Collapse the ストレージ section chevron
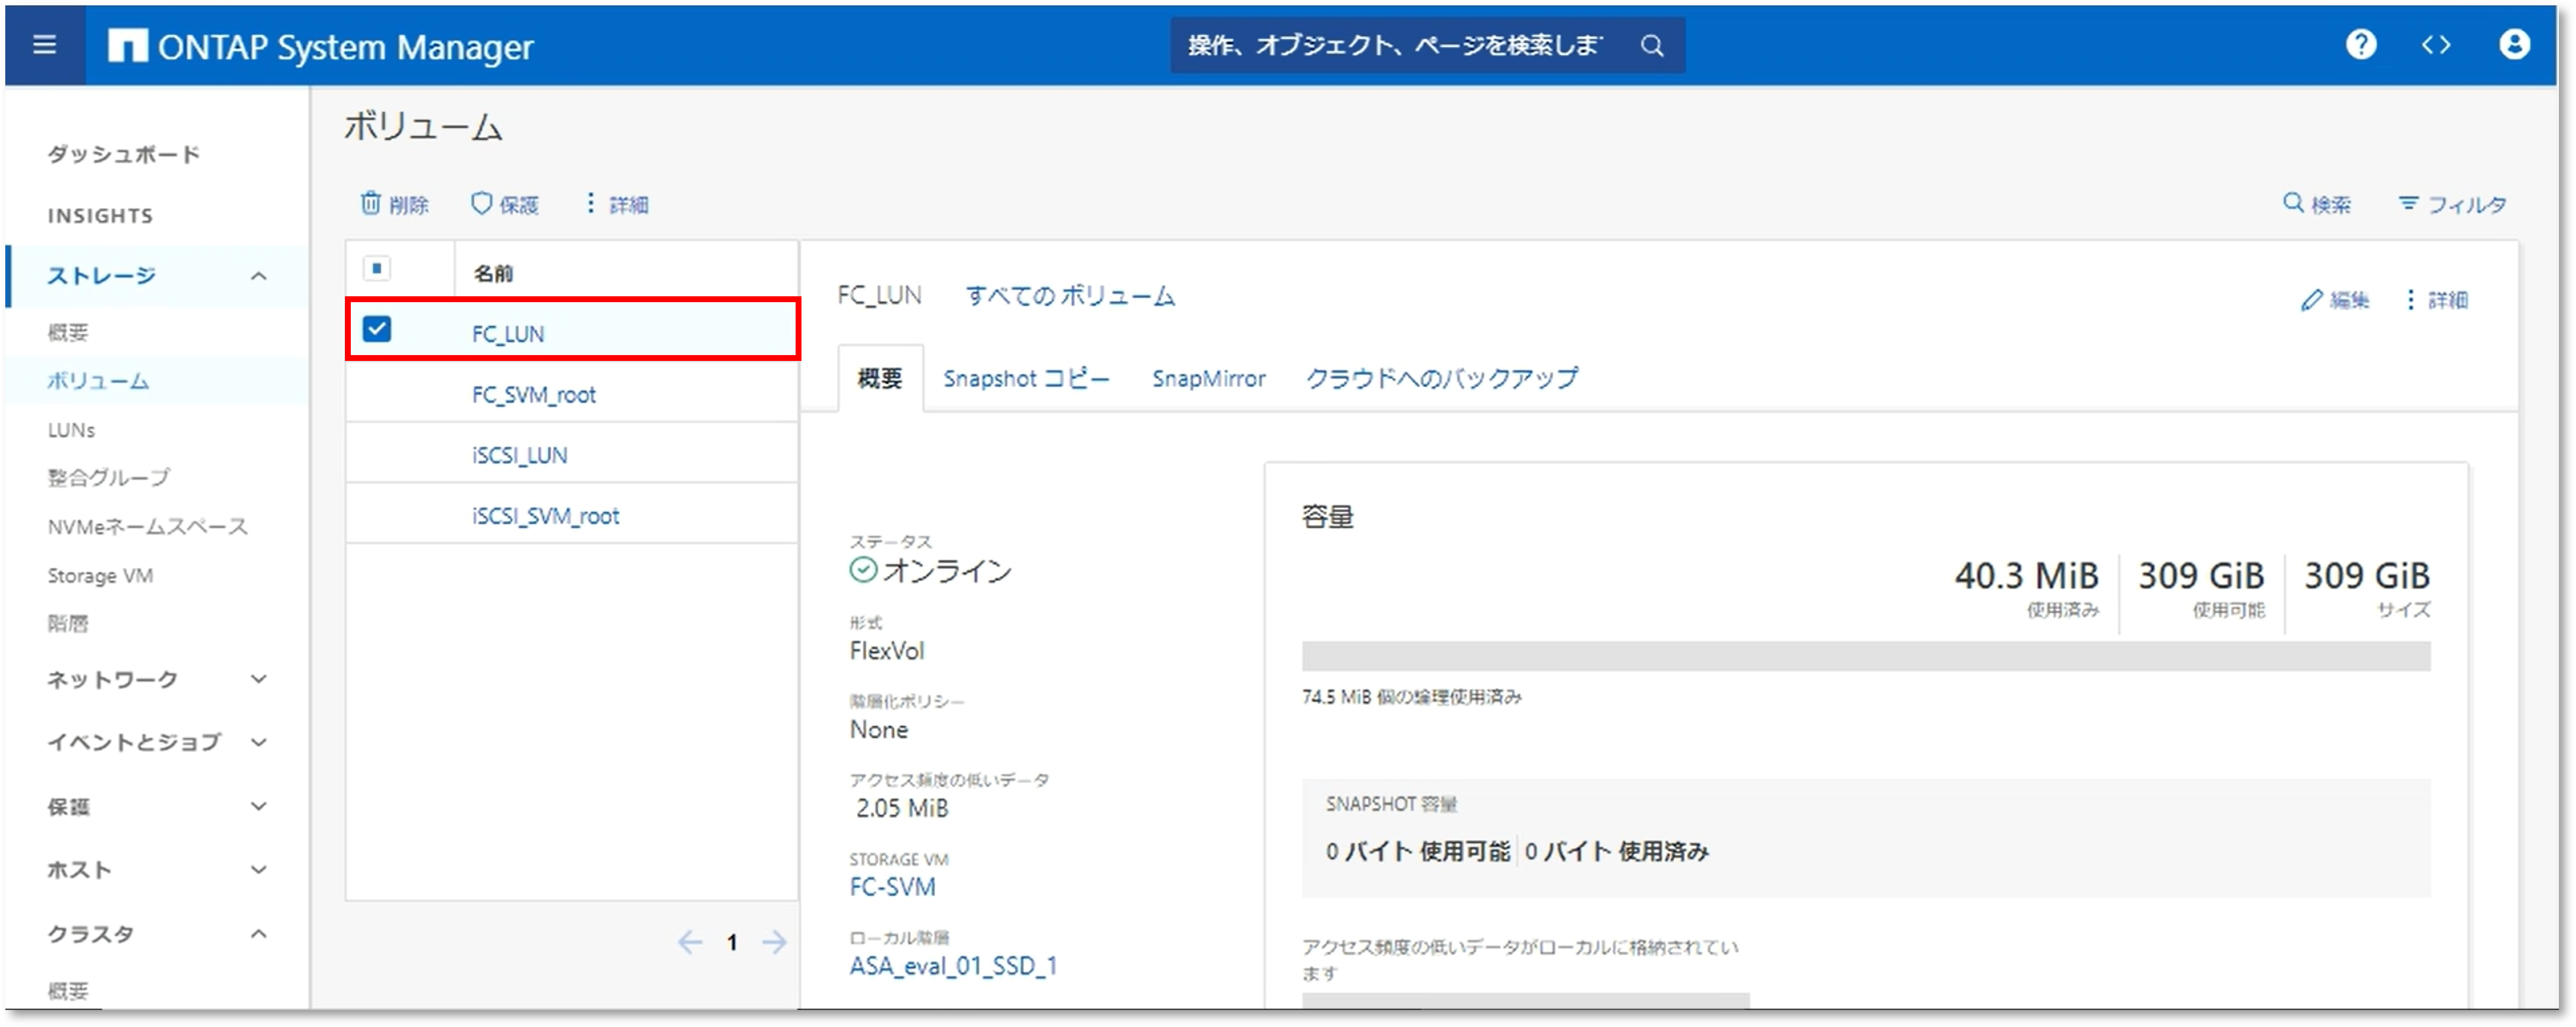Viewport: 2576px width, 1027px height. [x=259, y=276]
